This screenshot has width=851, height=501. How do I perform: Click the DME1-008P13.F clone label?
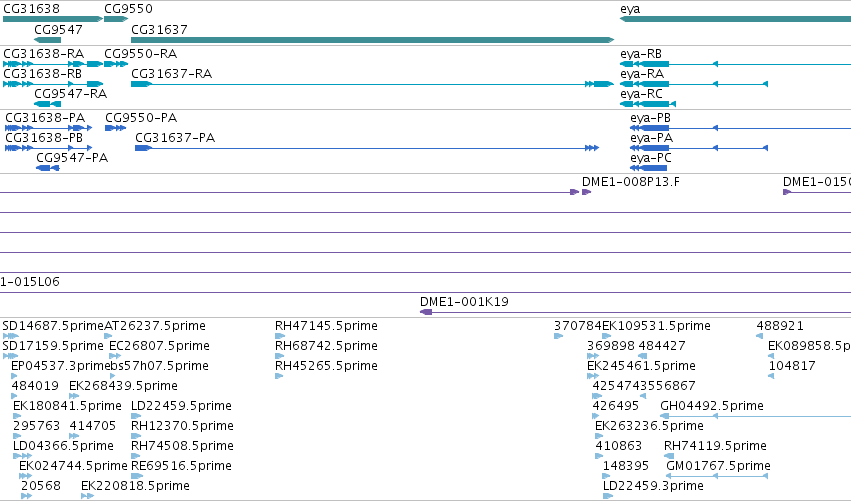click(630, 181)
